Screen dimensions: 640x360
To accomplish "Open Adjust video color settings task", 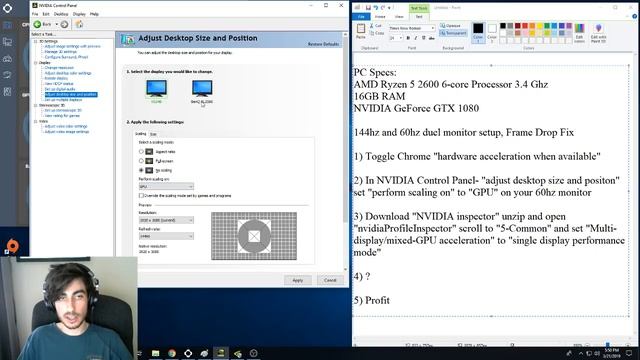I will pos(66,127).
